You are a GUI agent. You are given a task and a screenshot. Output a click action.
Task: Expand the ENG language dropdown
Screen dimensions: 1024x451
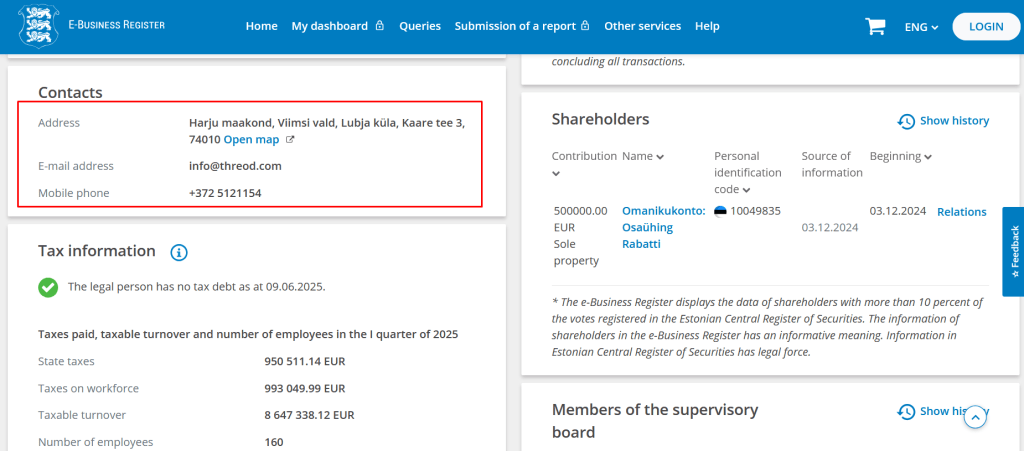tap(921, 27)
